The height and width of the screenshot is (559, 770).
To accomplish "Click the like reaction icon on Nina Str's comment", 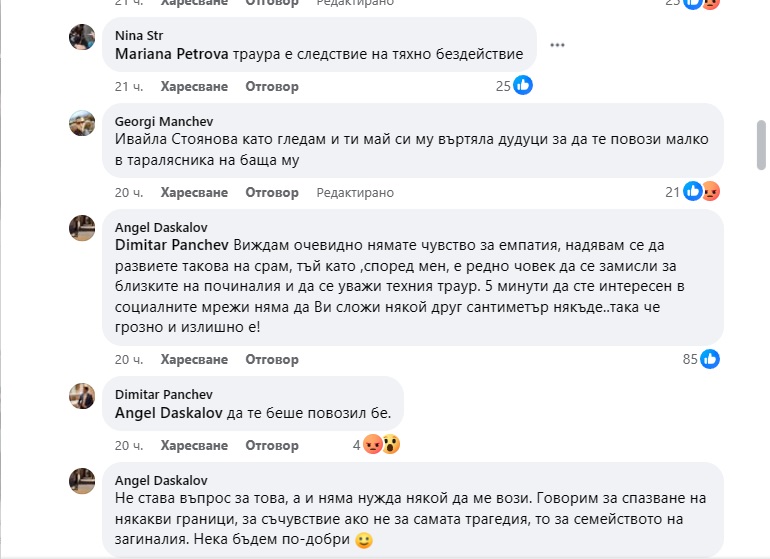I will pyautogui.click(x=523, y=86).
